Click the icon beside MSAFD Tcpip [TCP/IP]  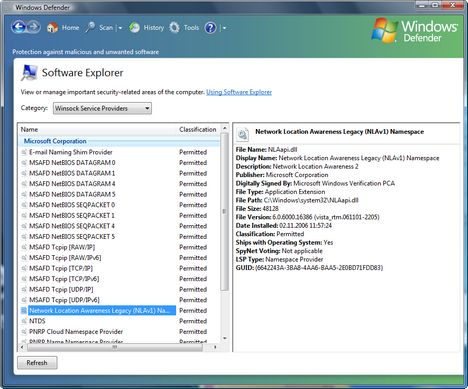click(x=24, y=268)
